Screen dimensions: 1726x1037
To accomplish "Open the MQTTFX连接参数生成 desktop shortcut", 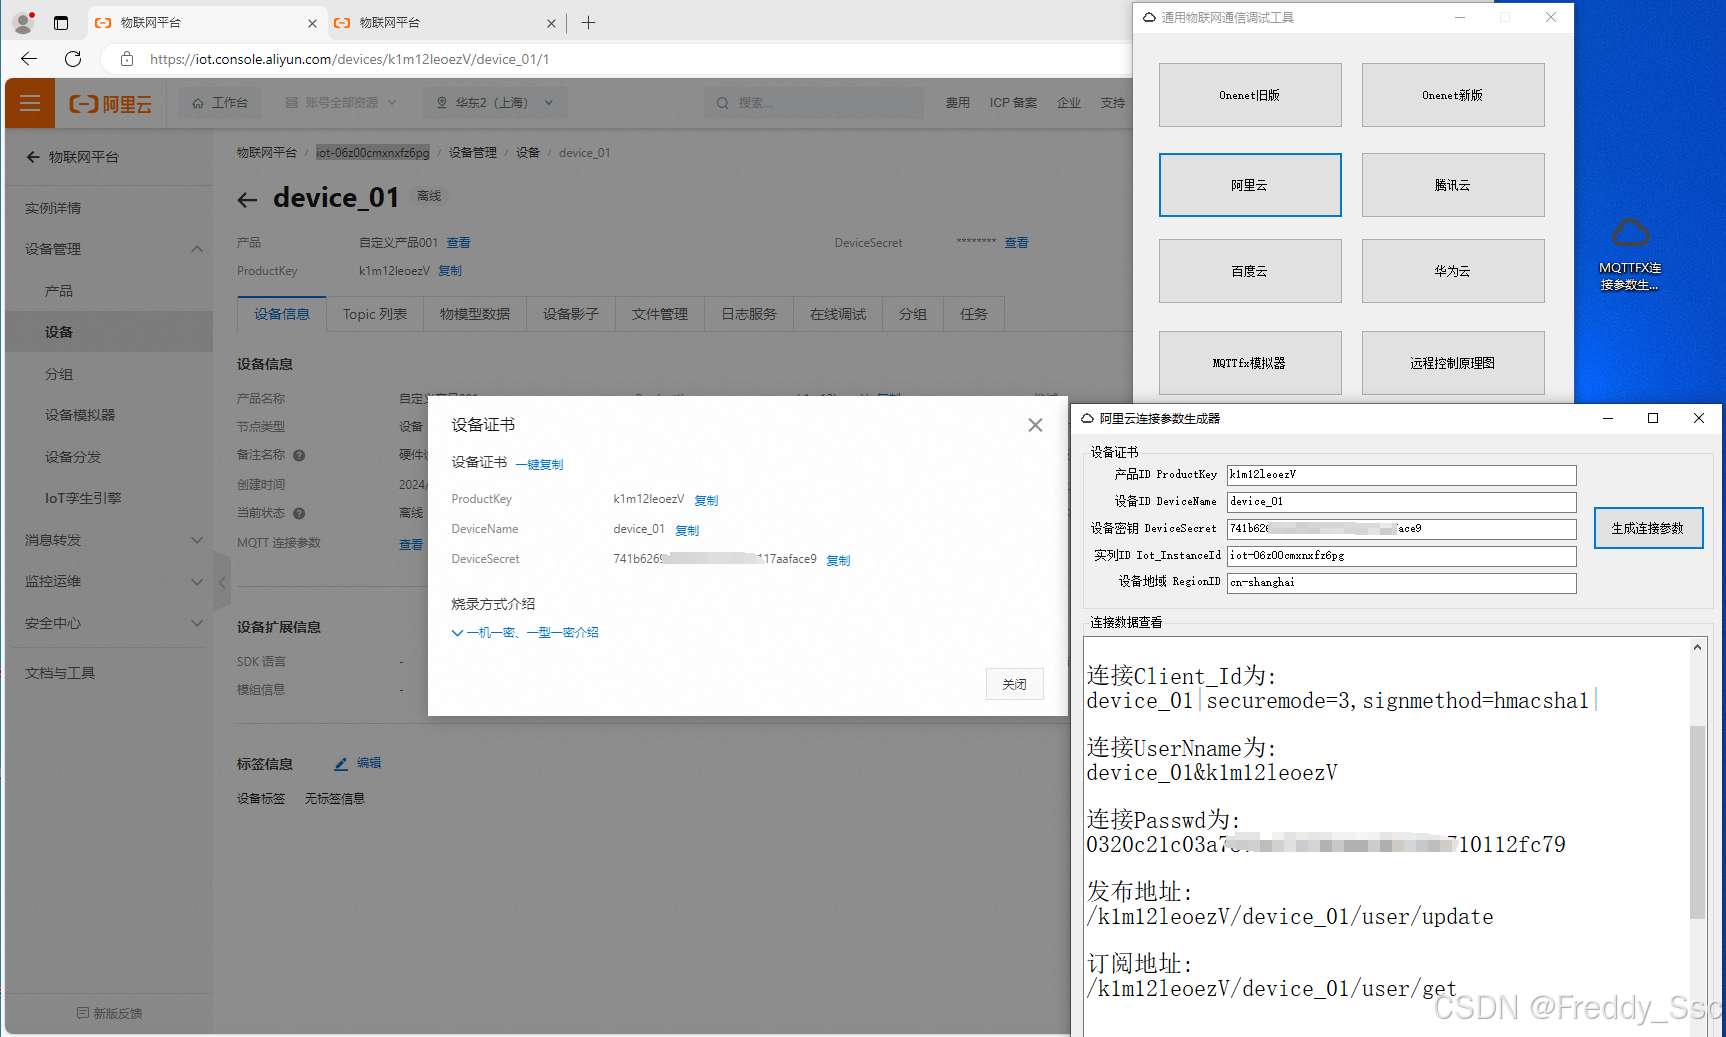I will 1630,255.
